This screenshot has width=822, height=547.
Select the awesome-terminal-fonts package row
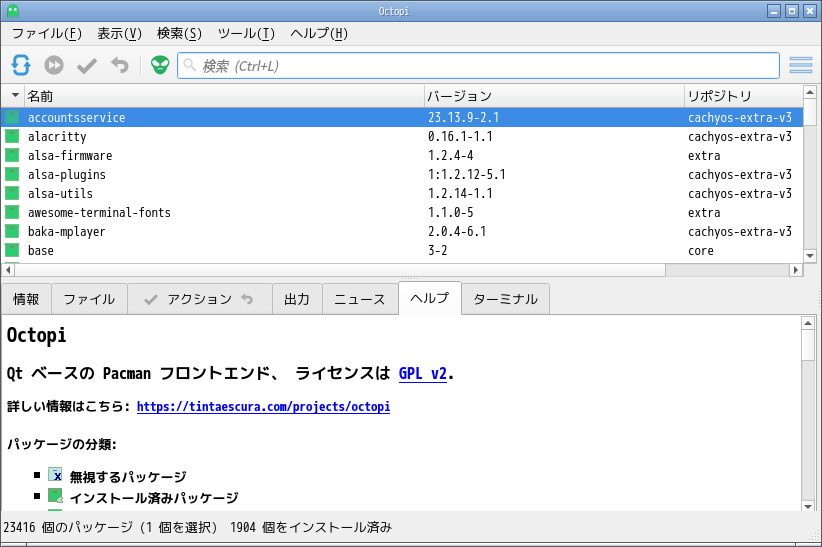(402, 212)
